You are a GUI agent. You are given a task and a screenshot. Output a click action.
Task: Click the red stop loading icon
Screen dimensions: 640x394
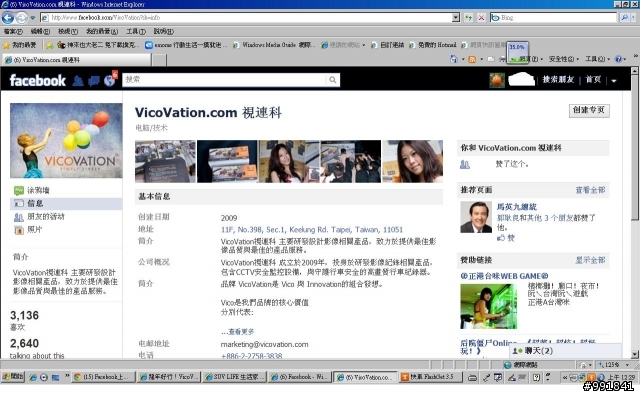pyautogui.click(x=481, y=18)
